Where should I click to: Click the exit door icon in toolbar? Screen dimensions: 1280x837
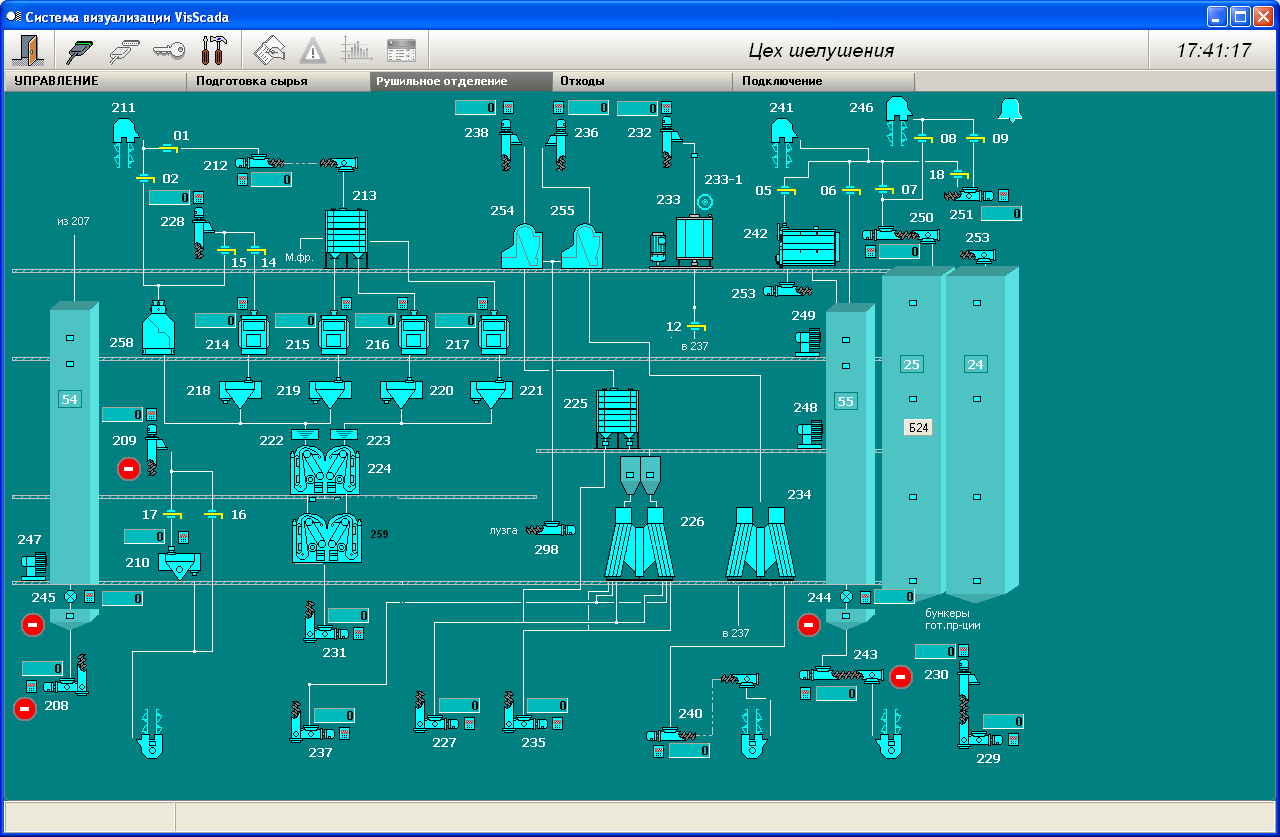pos(27,50)
